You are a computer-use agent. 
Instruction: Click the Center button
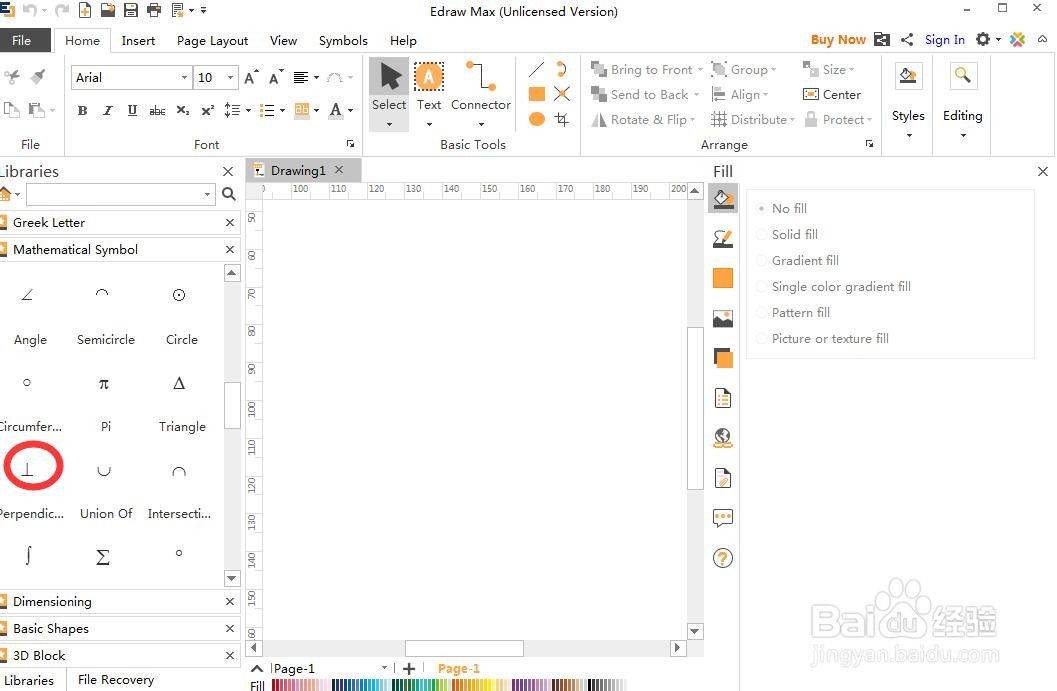pyautogui.click(x=833, y=94)
